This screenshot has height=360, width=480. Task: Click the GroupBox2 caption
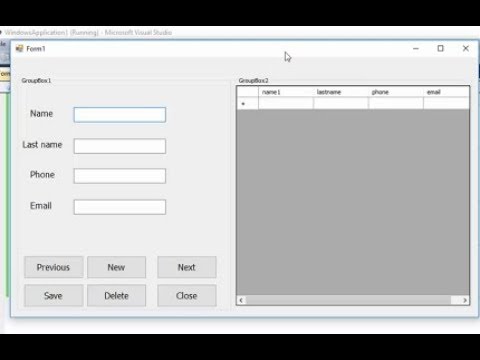(254, 81)
